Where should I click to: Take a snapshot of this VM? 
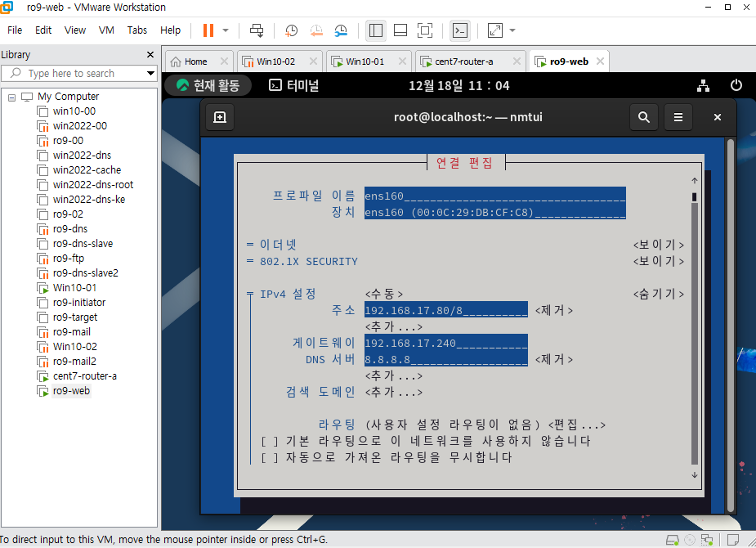click(x=291, y=31)
